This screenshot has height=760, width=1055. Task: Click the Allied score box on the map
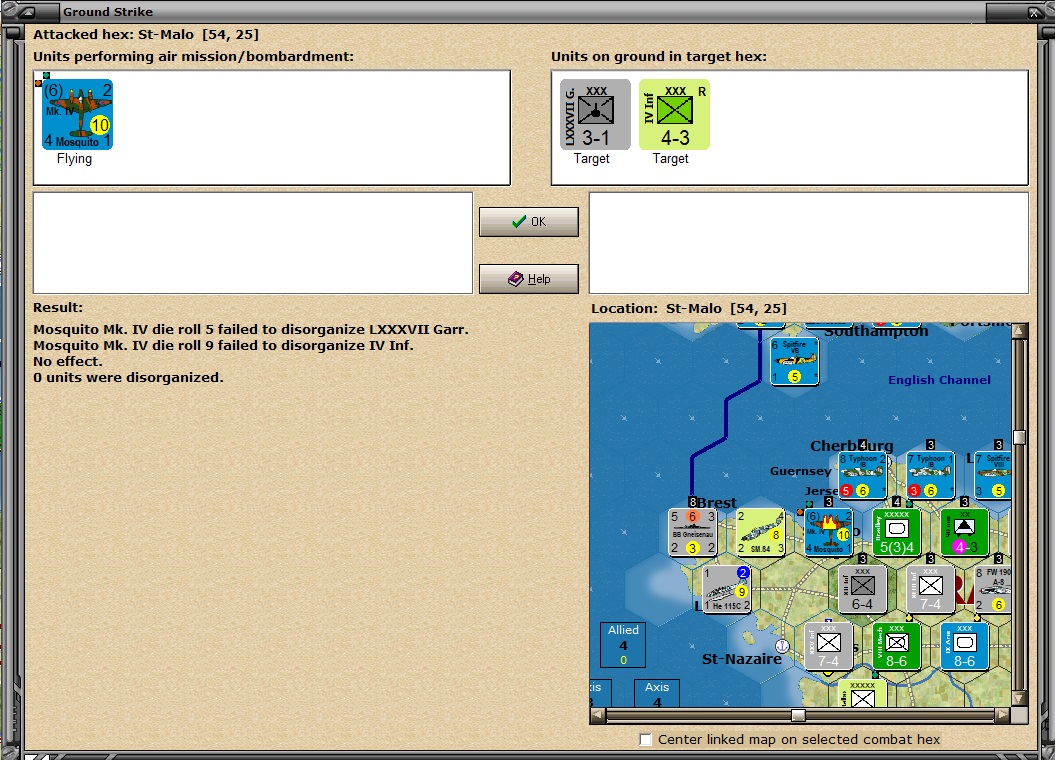(x=623, y=644)
